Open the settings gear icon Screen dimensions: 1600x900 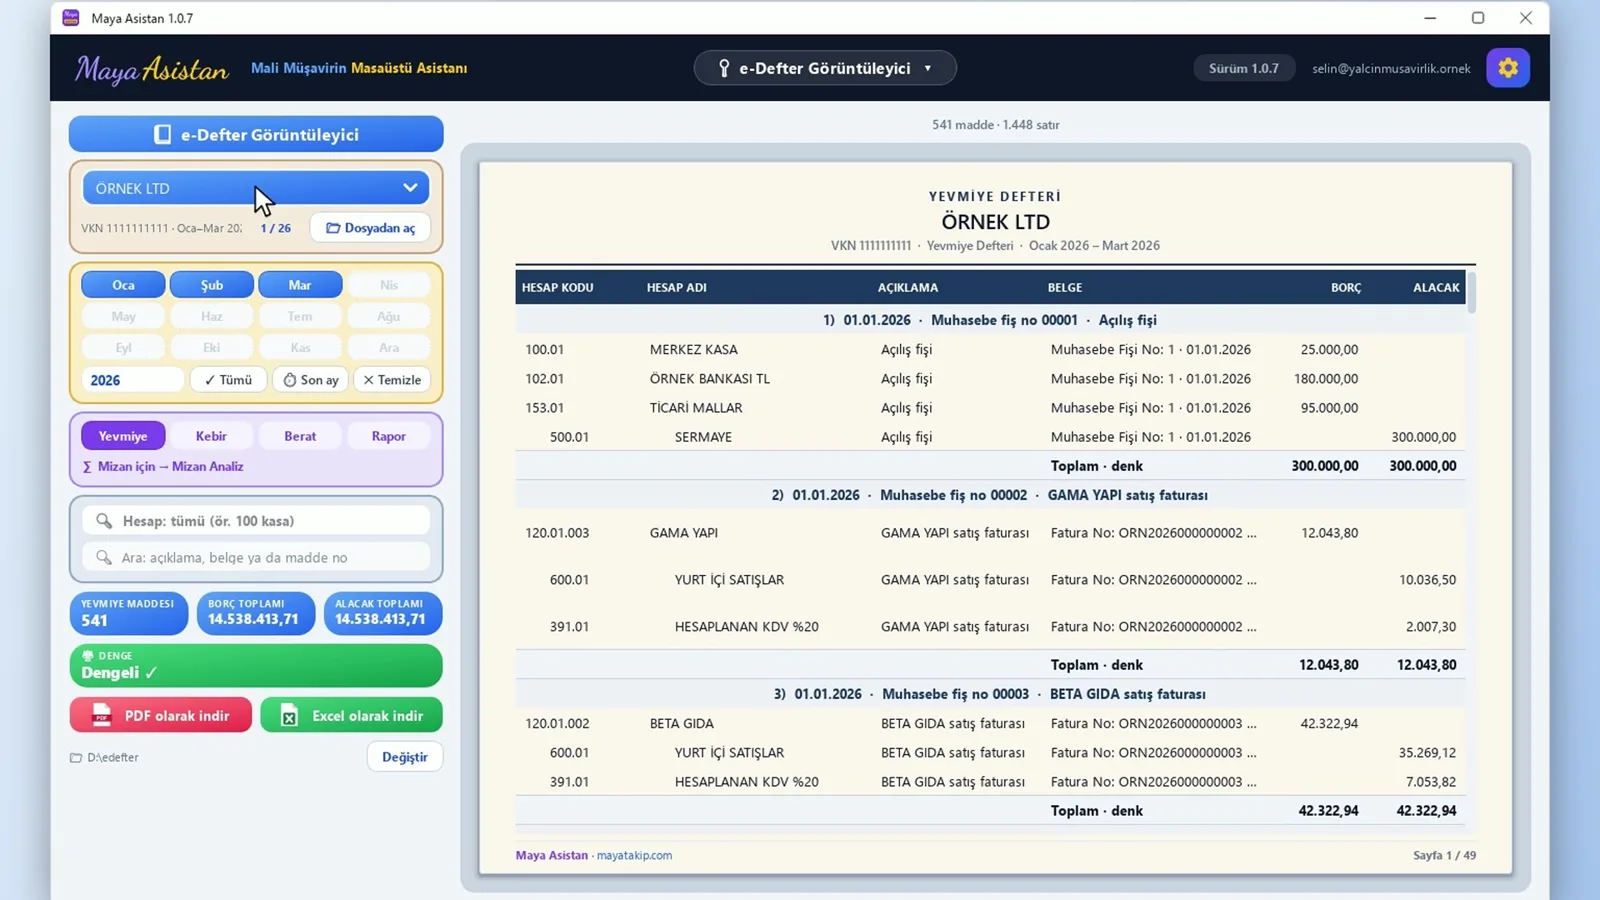click(x=1507, y=68)
